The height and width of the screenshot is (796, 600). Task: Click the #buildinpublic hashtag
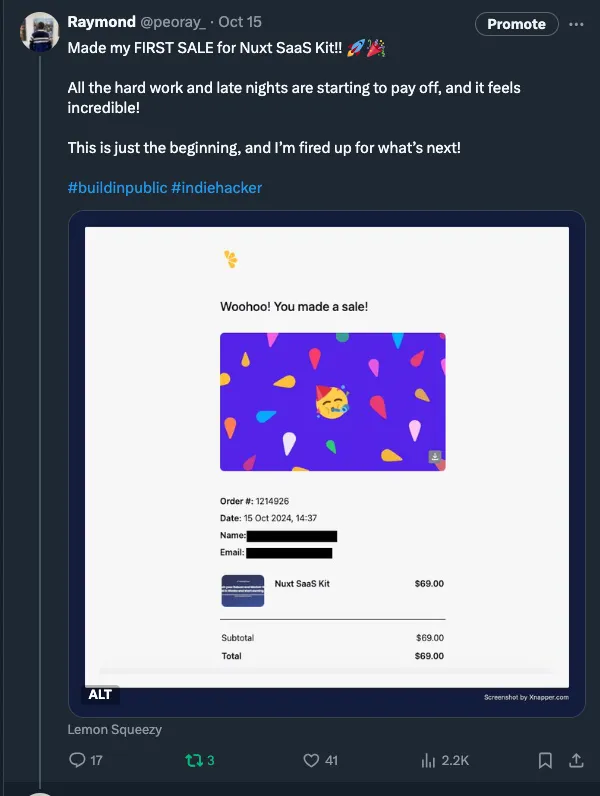[116, 187]
